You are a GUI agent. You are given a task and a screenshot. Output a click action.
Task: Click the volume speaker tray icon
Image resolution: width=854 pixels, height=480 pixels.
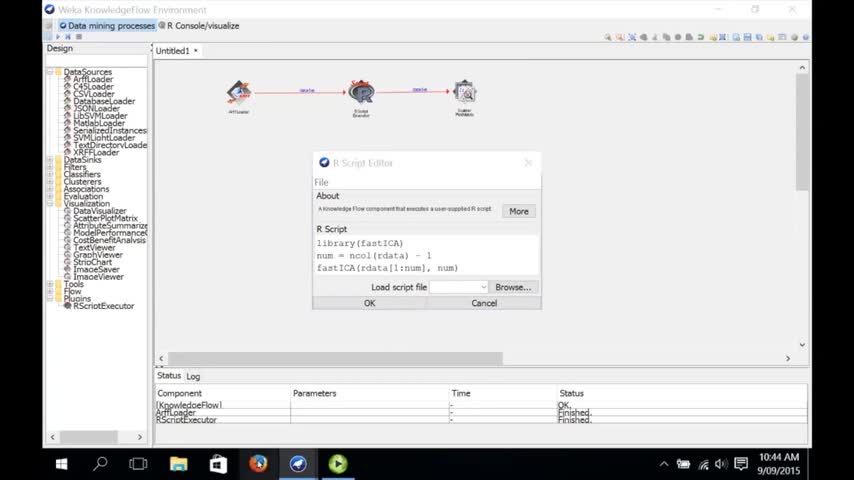tap(721, 464)
